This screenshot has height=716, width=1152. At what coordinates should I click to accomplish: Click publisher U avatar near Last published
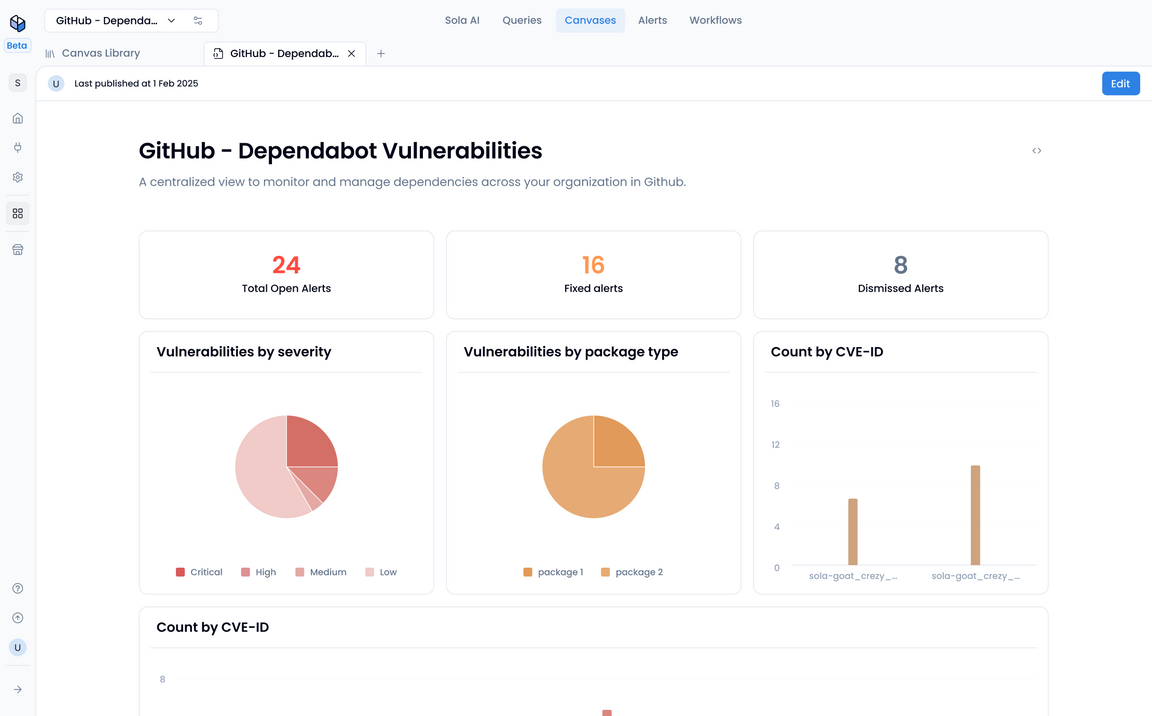pos(56,84)
